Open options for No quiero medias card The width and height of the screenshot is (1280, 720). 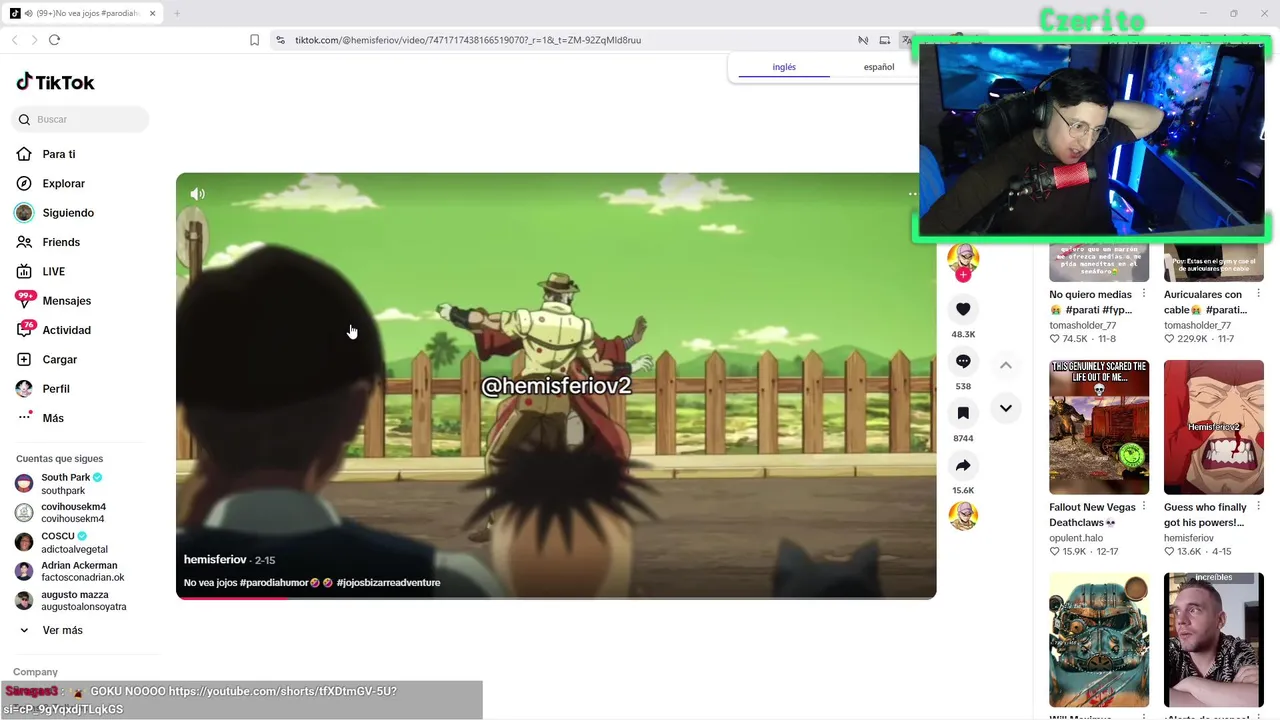(1144, 294)
